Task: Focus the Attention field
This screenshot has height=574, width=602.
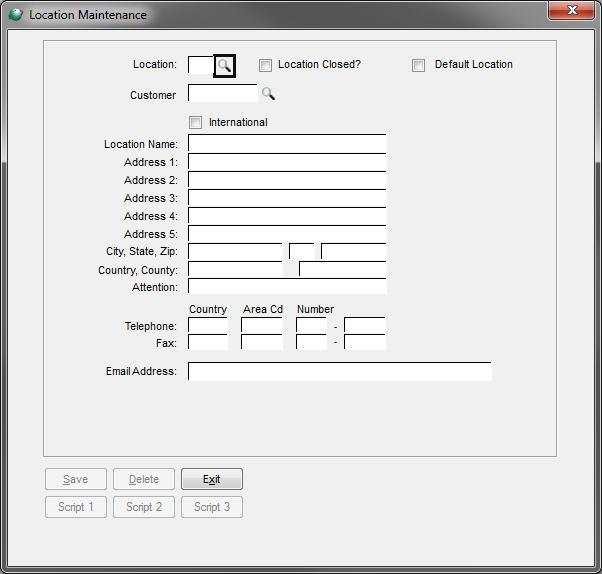Action: 287,286
